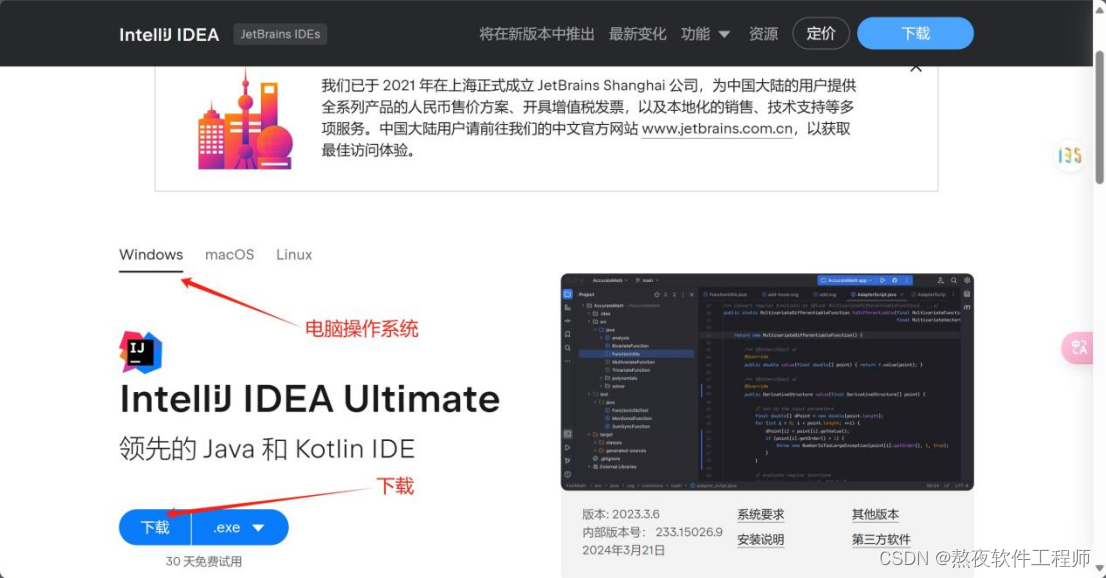This screenshot has height=578, width=1106.
Task: Select the Windows tab
Action: coord(151,255)
